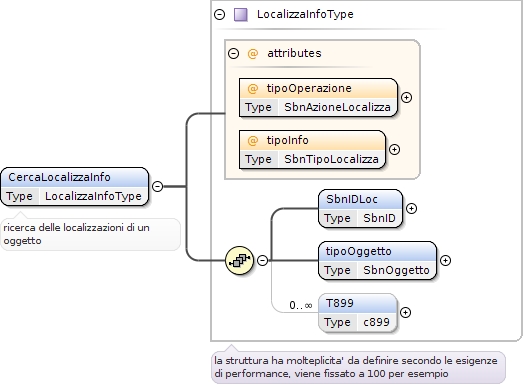Click the LocalizzaInfoType type value of CercaLocalizzaInfo
Viewport: 524px width, 387px height.
[x=93, y=196]
